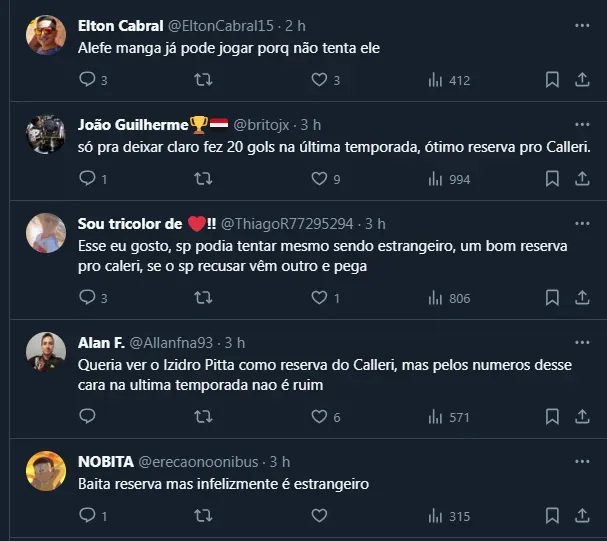Reply to Sou tricolor de tweet
607x541 pixels.
(x=87, y=298)
